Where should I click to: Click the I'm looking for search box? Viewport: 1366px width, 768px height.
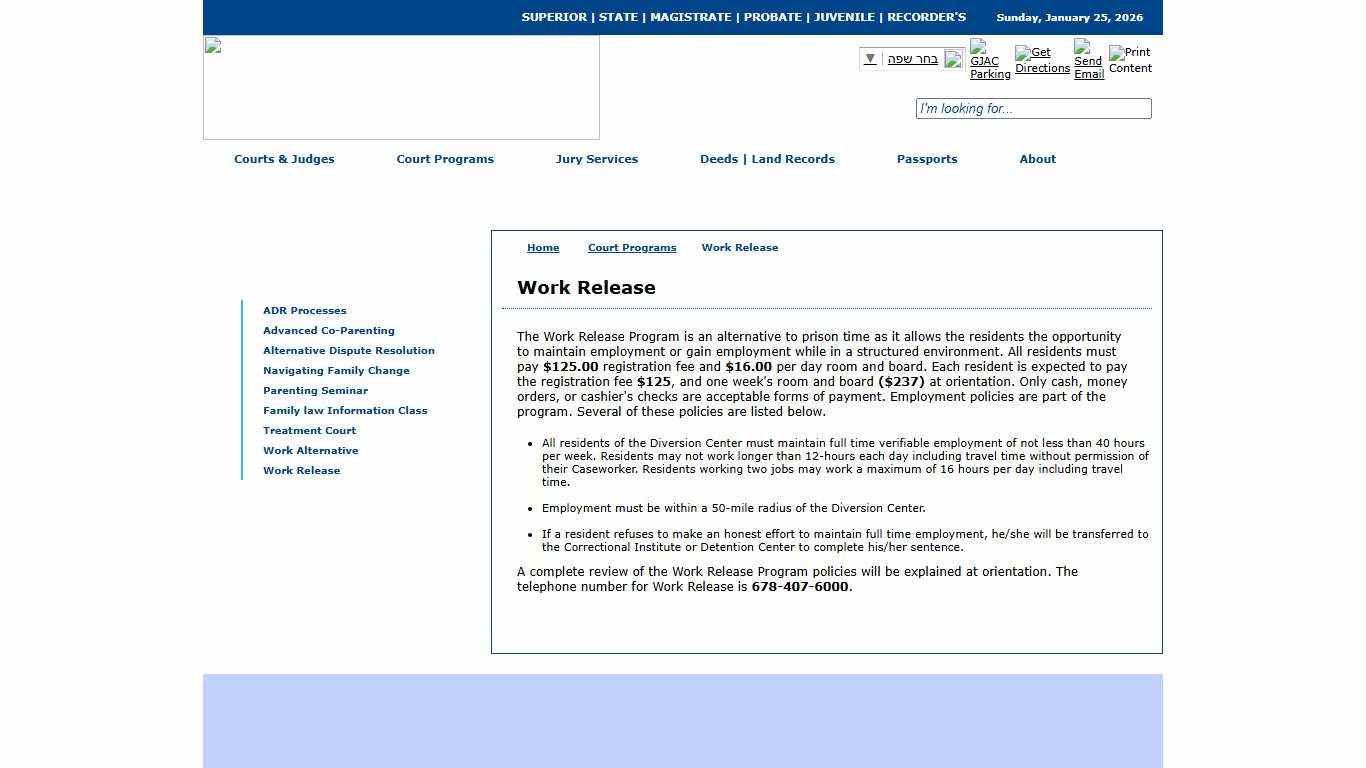tap(1033, 108)
